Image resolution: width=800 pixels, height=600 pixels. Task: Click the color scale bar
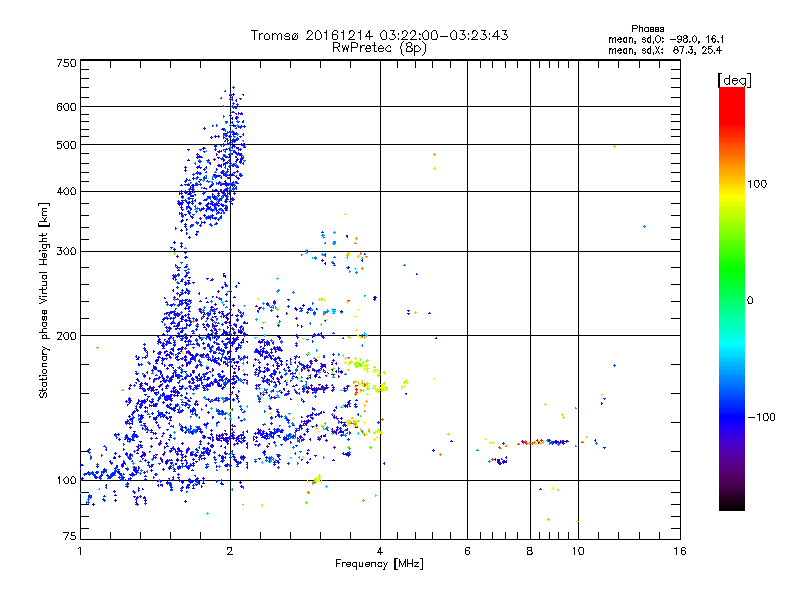point(732,299)
